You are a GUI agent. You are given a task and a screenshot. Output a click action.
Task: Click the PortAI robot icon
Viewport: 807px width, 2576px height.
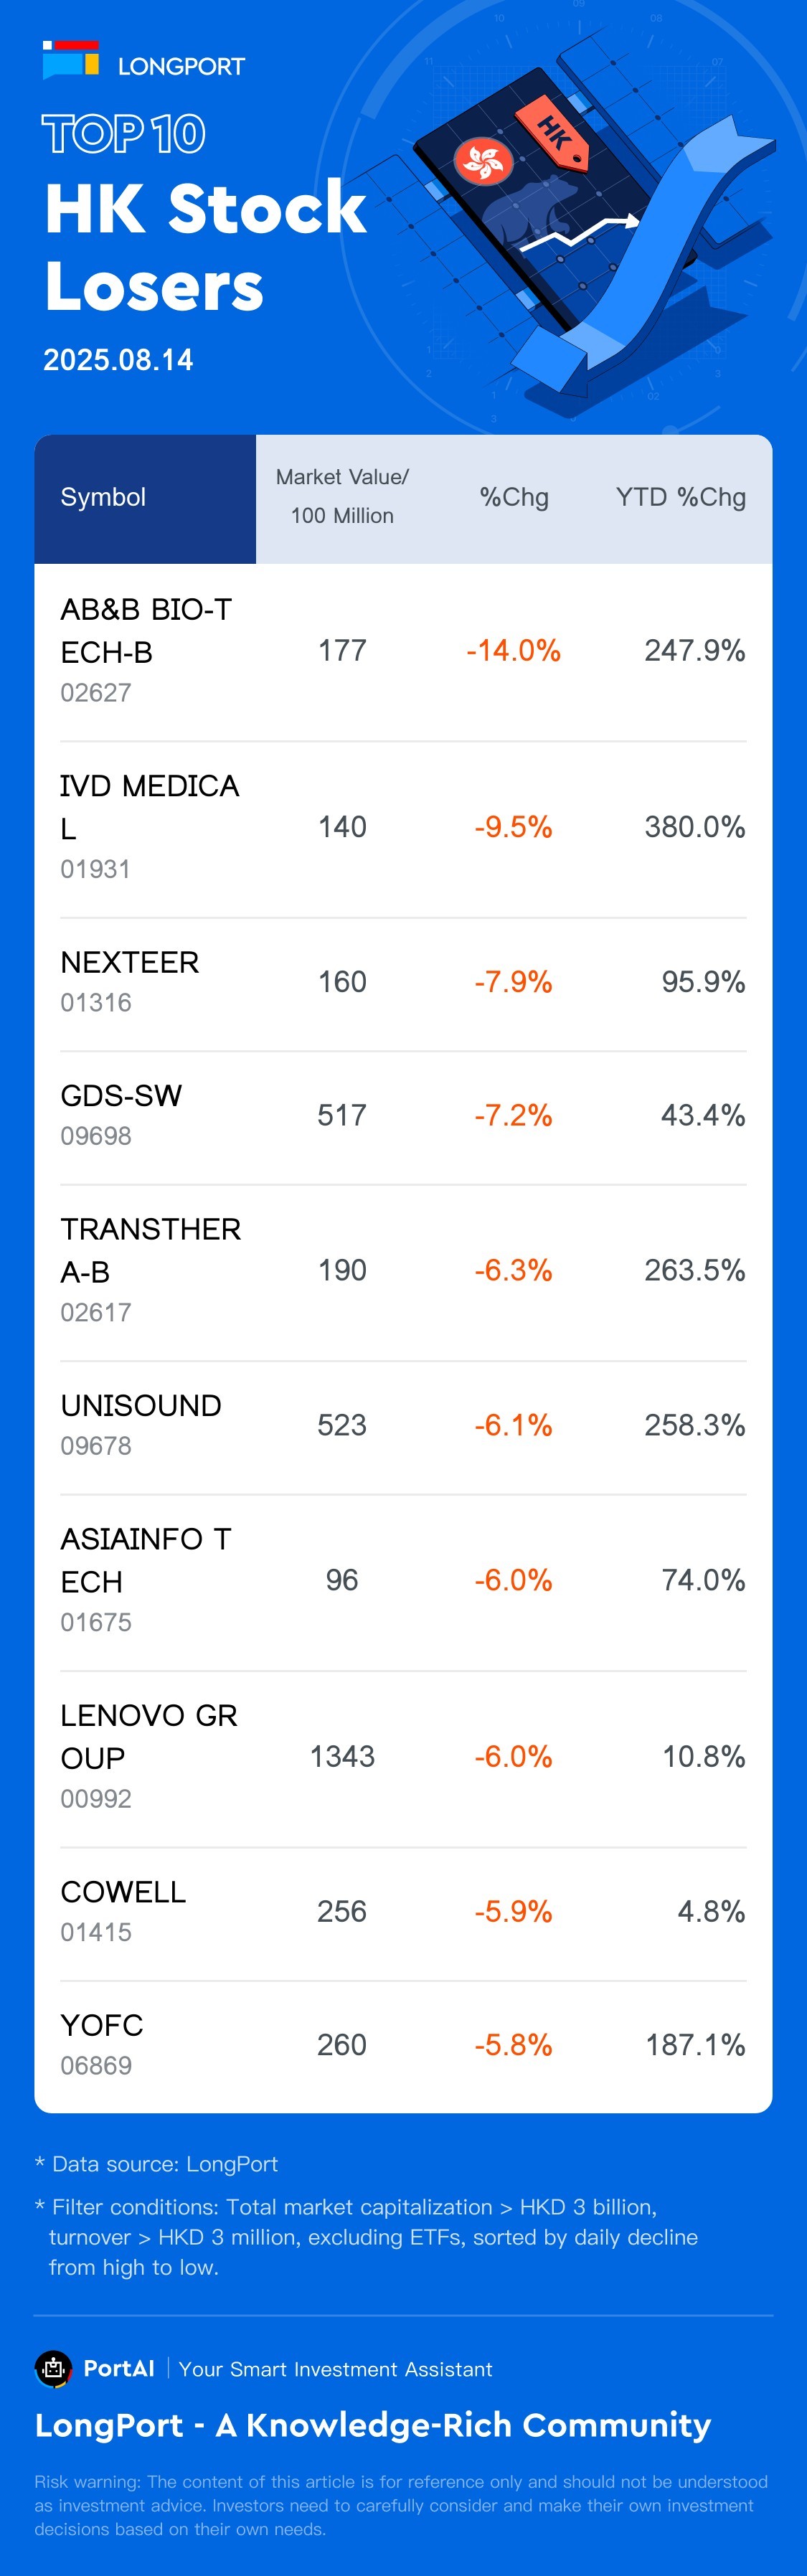pyautogui.click(x=53, y=2368)
